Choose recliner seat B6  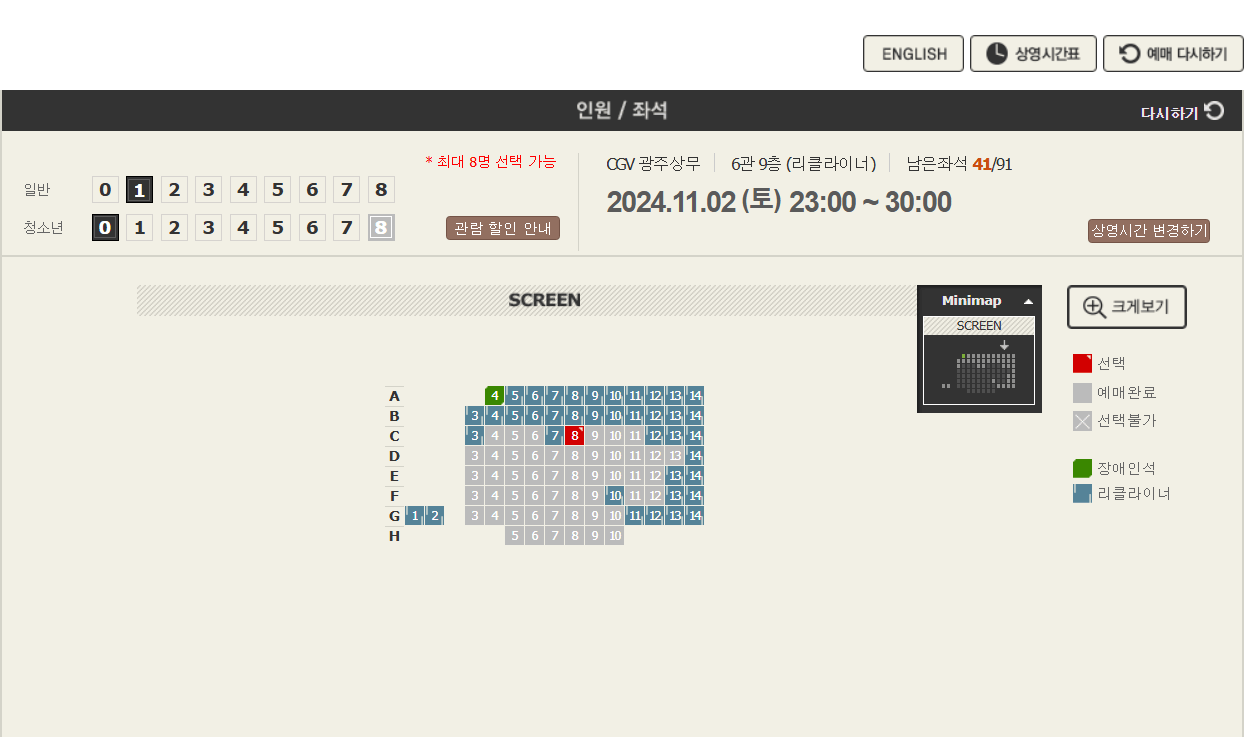pyautogui.click(x=534, y=416)
